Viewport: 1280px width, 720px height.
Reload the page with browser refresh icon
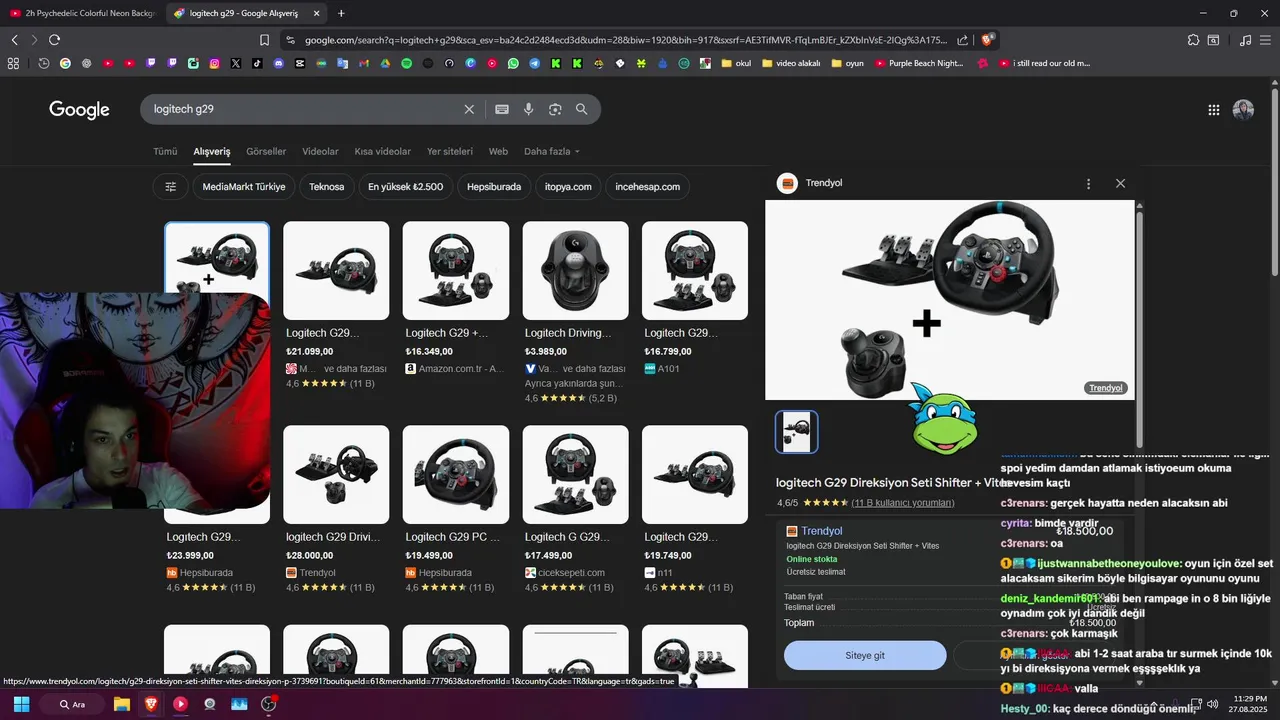point(54,40)
